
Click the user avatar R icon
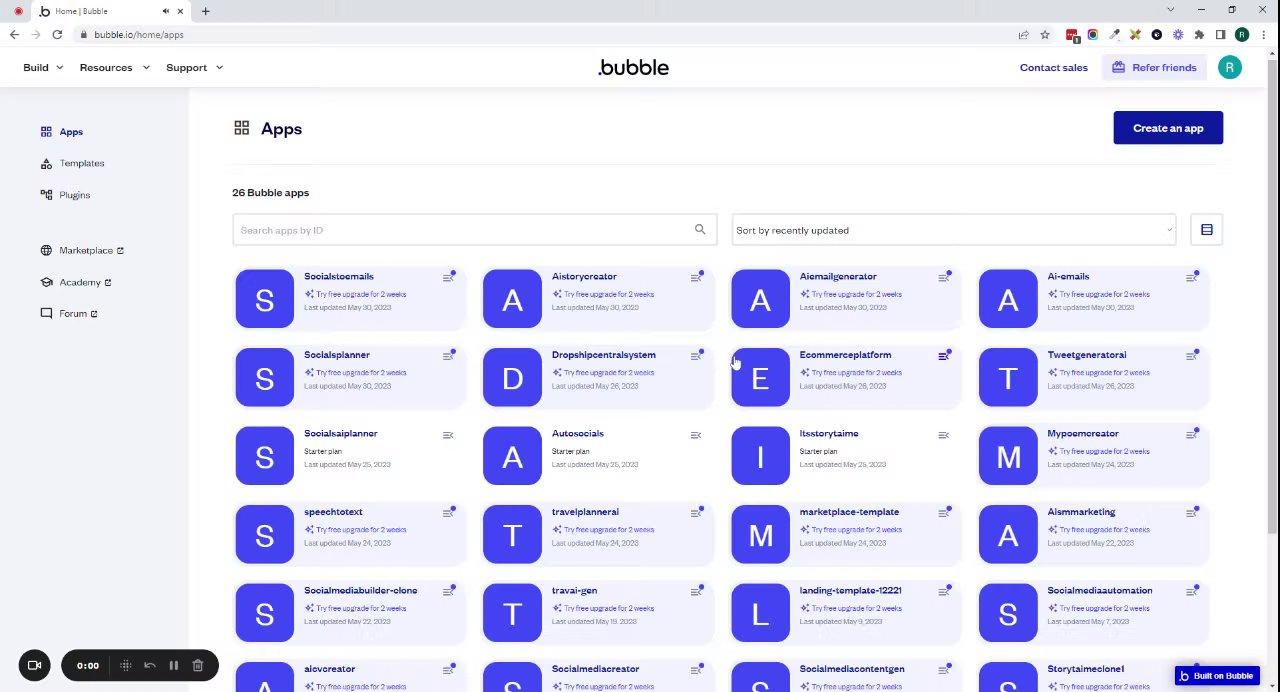click(1230, 68)
